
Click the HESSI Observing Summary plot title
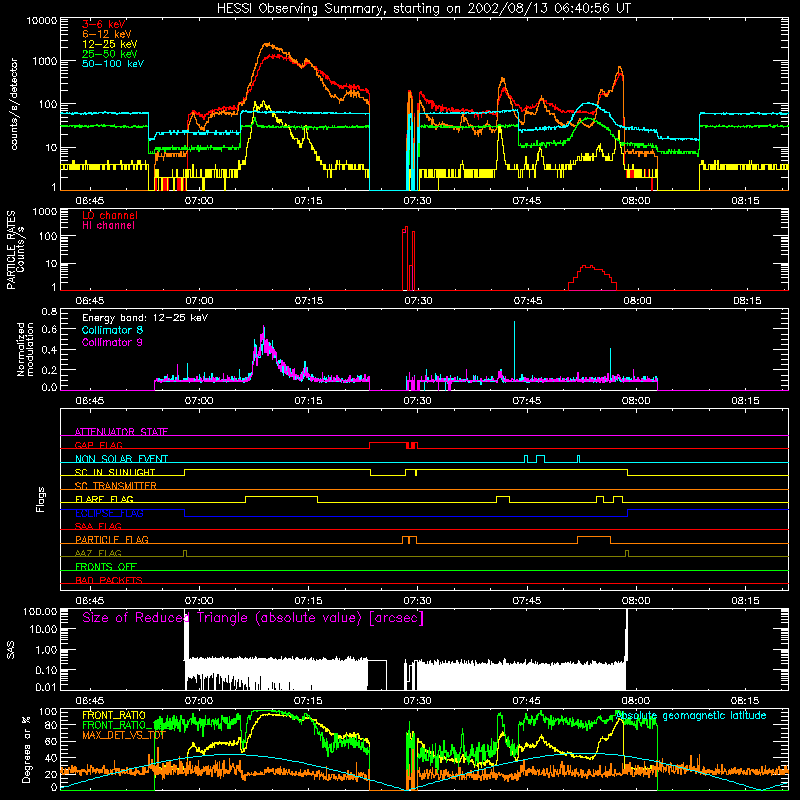423,9
